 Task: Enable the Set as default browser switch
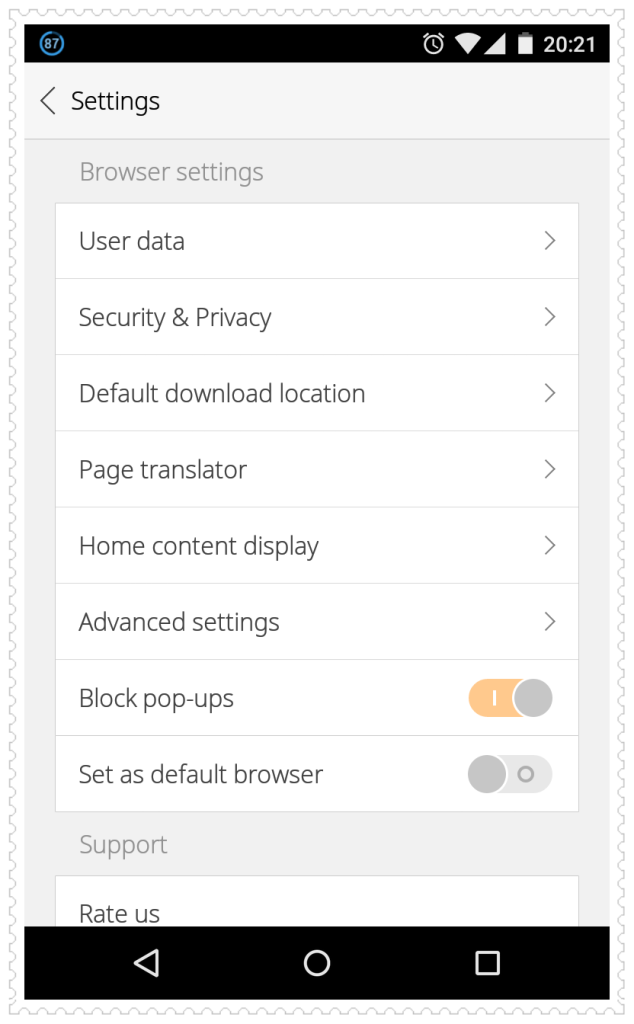tap(510, 774)
